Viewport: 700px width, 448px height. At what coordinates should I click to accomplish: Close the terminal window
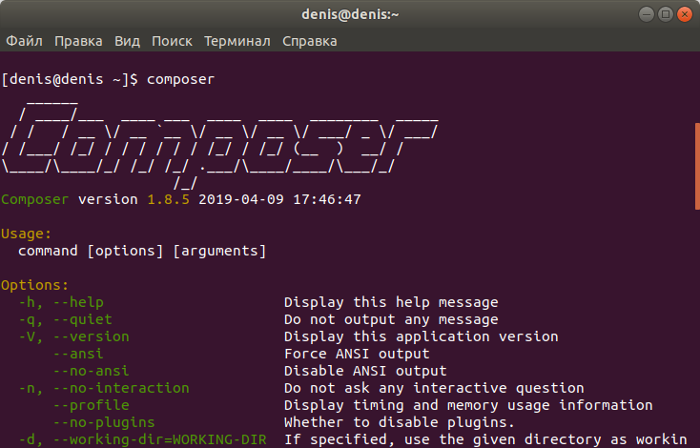[x=684, y=14]
